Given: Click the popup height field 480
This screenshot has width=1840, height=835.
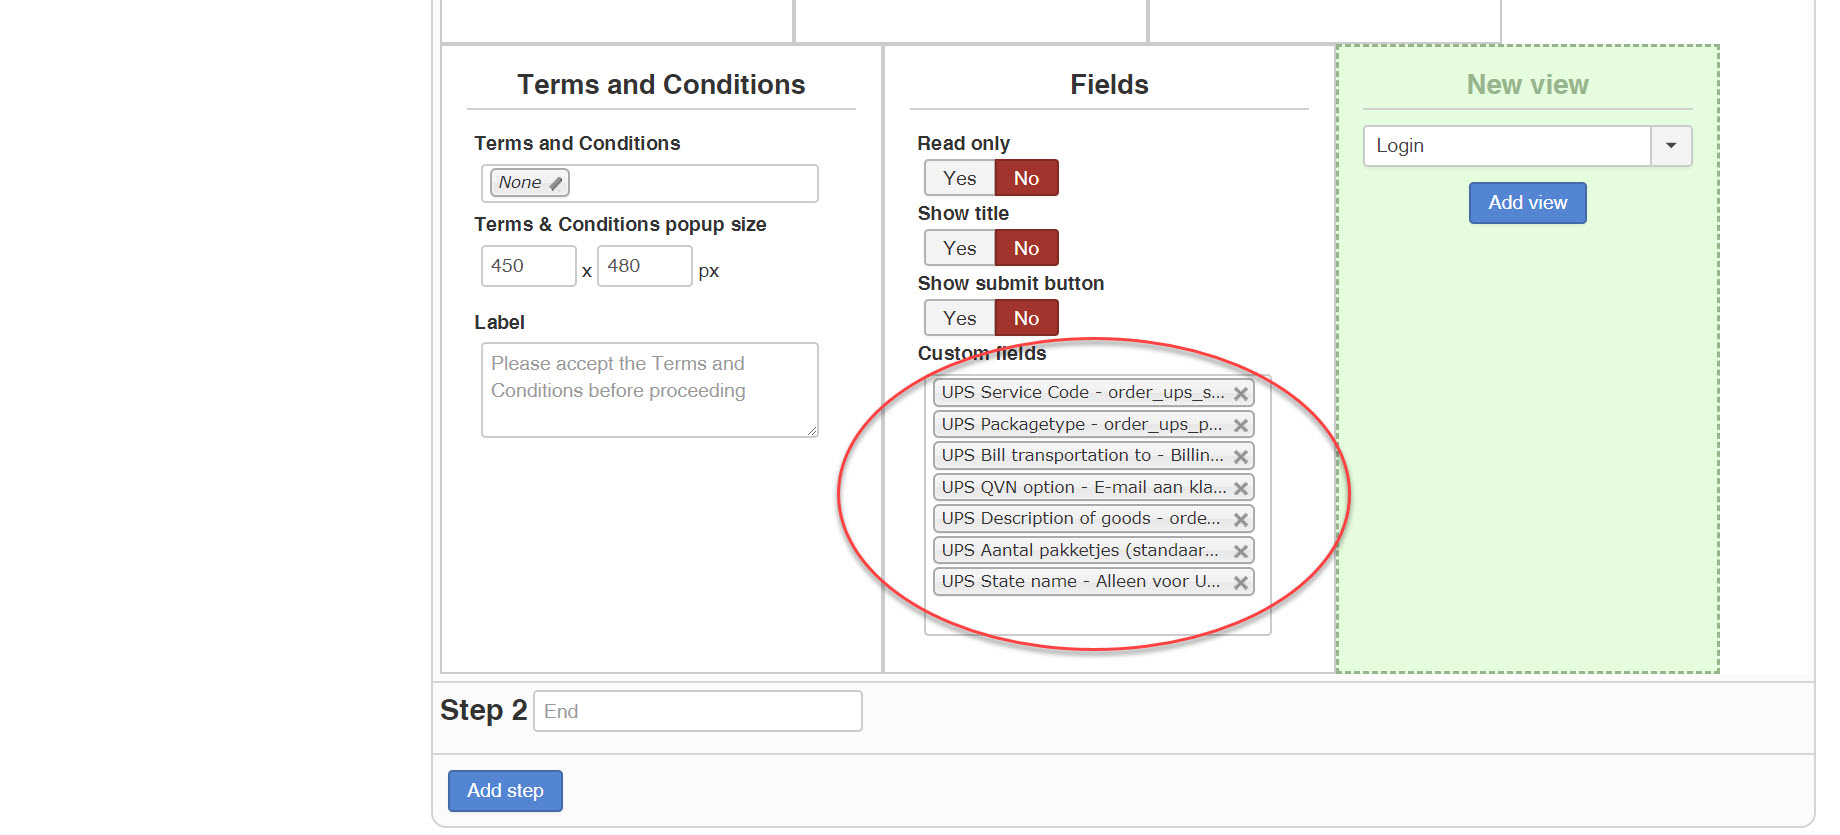Looking at the screenshot, I should click(644, 266).
